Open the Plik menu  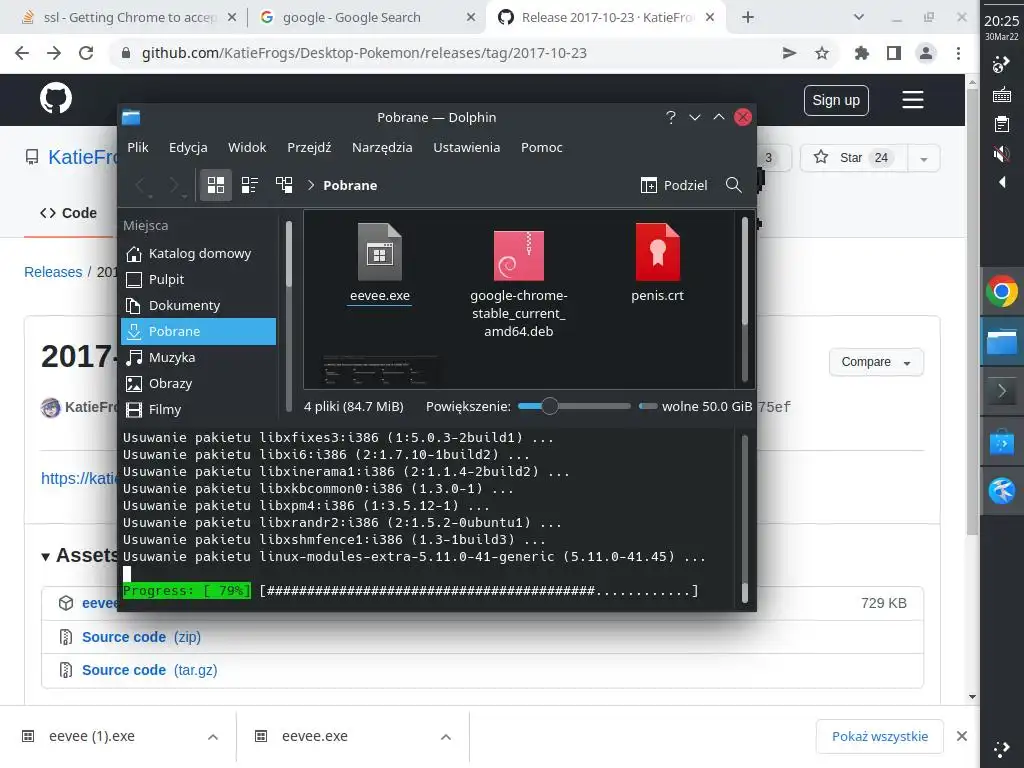[x=138, y=148]
